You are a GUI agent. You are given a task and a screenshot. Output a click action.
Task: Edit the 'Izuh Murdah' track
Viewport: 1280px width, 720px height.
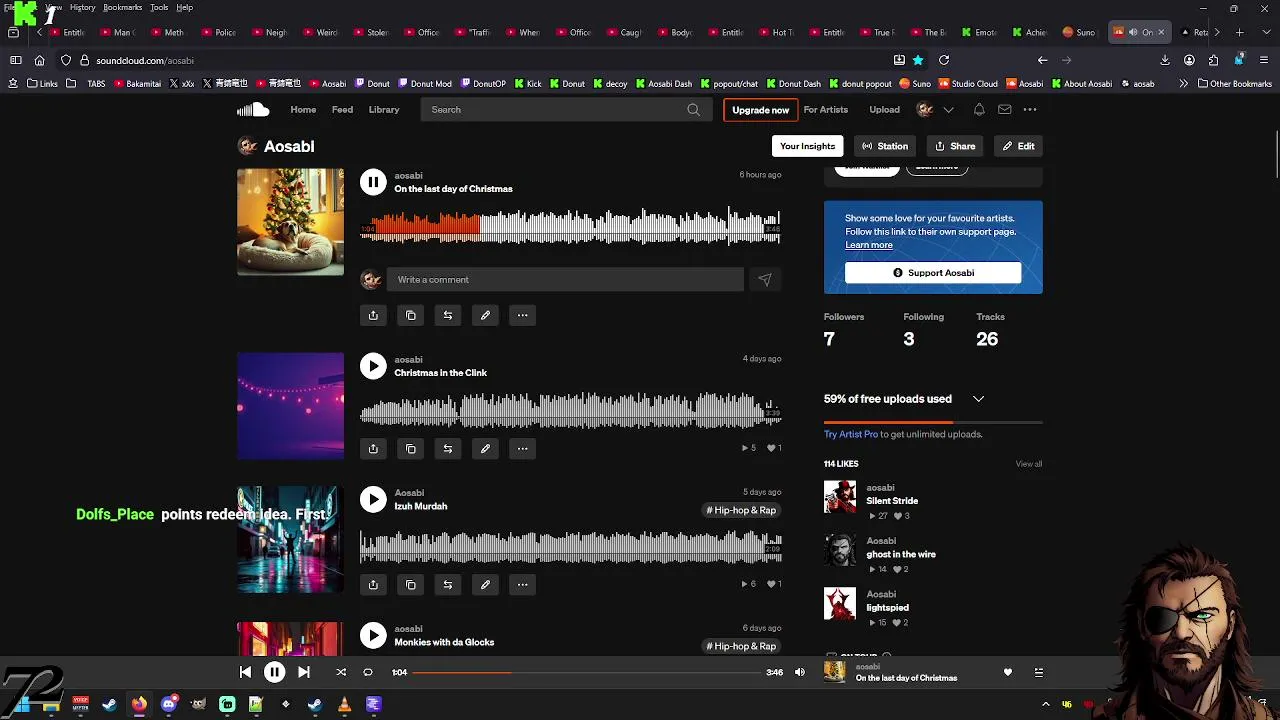[x=485, y=584]
